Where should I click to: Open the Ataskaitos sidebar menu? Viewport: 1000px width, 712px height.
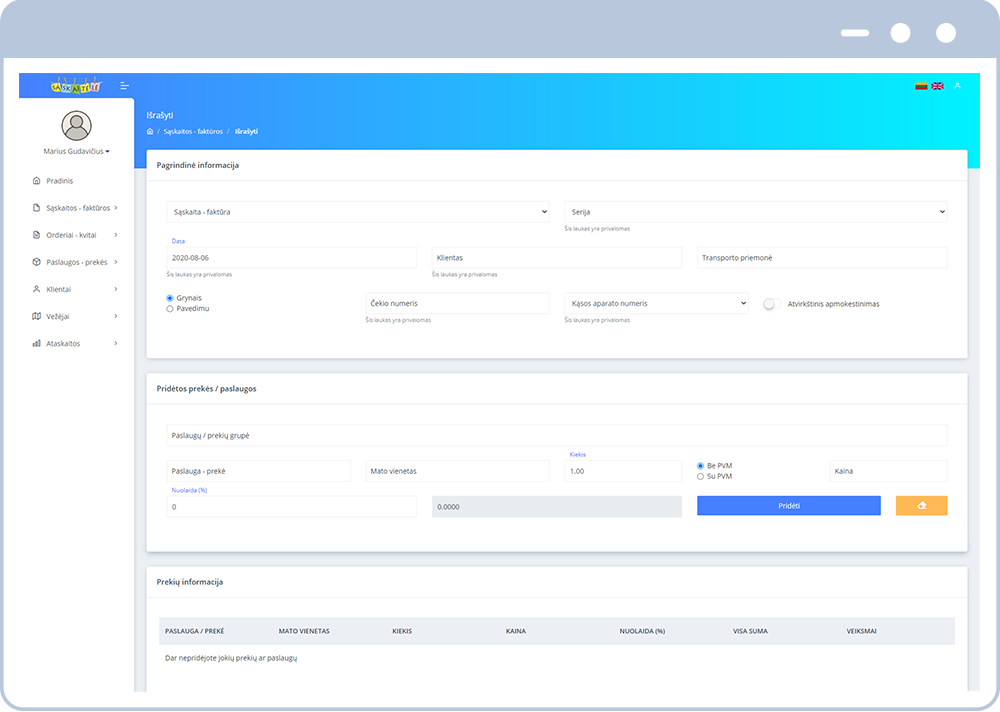pos(75,343)
